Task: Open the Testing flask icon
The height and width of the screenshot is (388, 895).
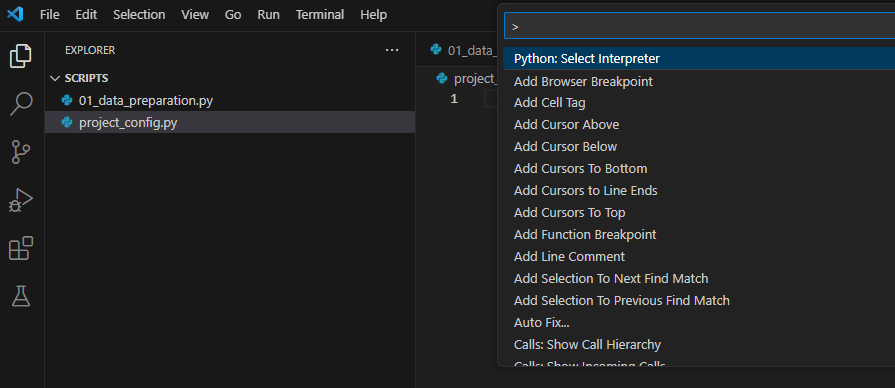Action: [21, 296]
